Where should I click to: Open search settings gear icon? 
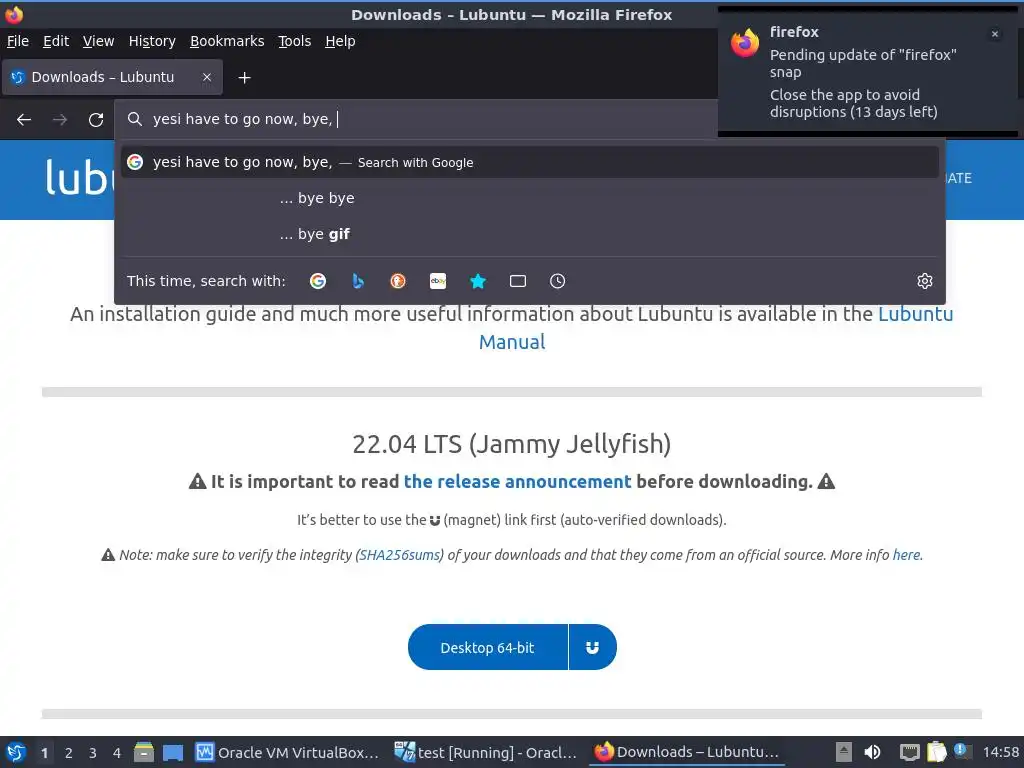pyautogui.click(x=925, y=281)
